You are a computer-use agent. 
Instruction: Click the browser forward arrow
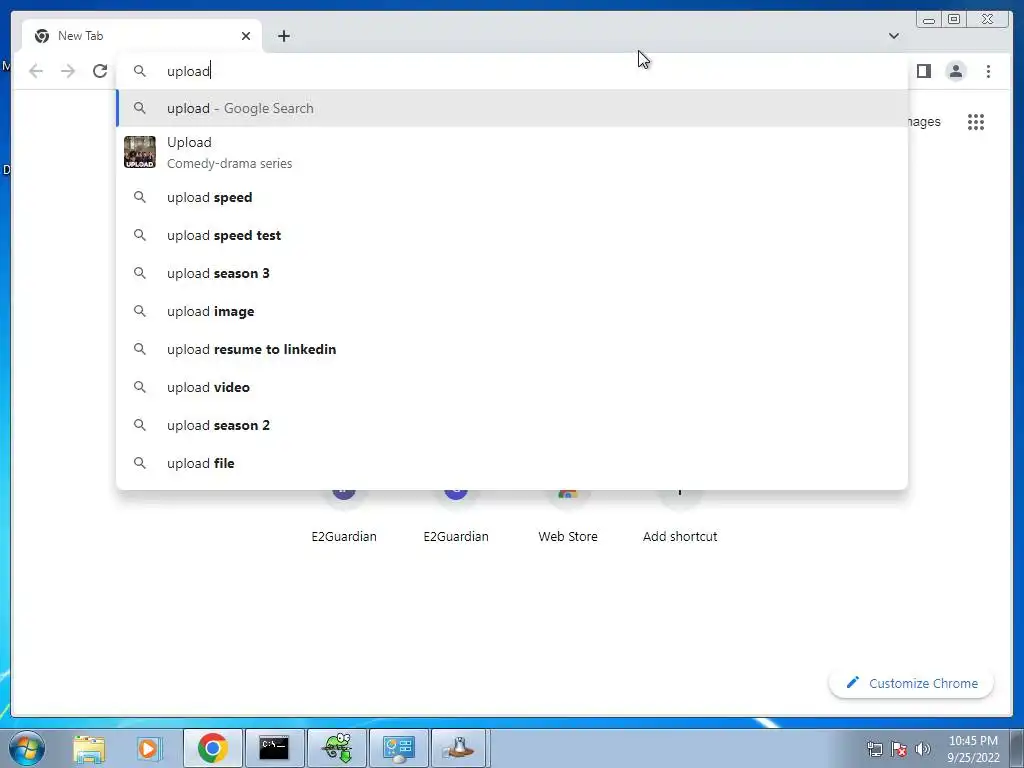click(x=68, y=71)
